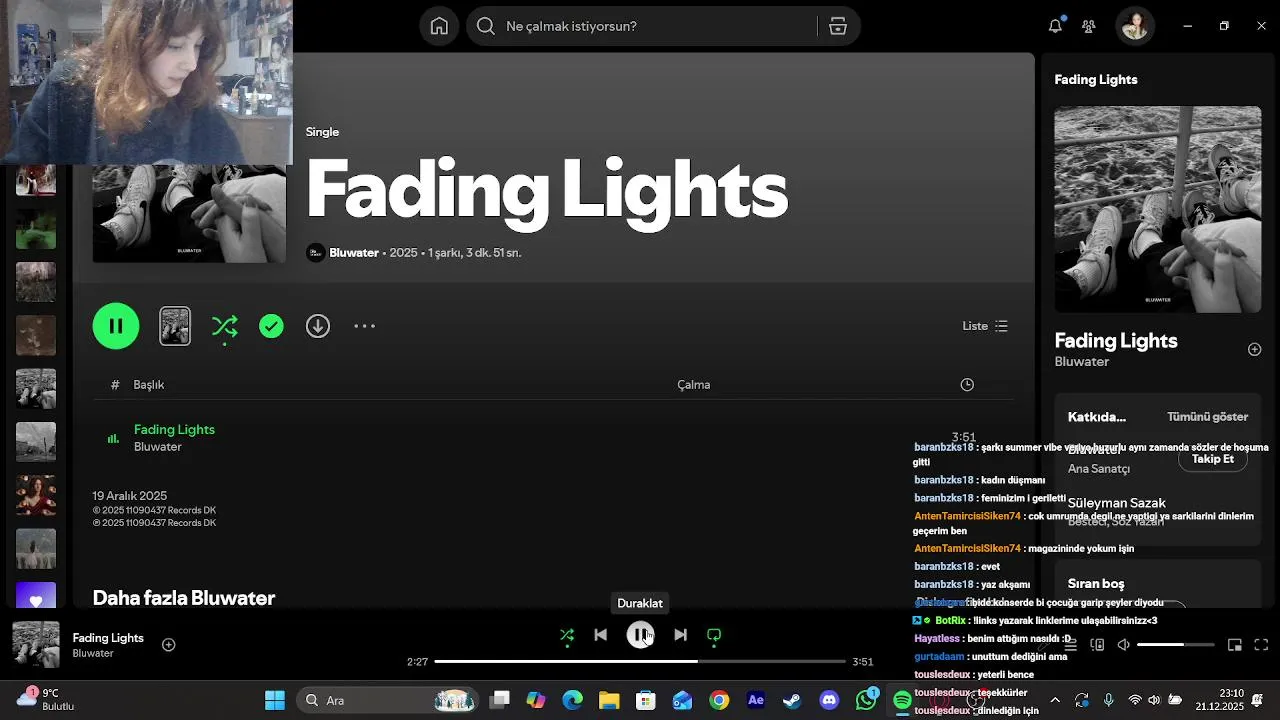Open Bluwater link in the track row

click(x=158, y=447)
